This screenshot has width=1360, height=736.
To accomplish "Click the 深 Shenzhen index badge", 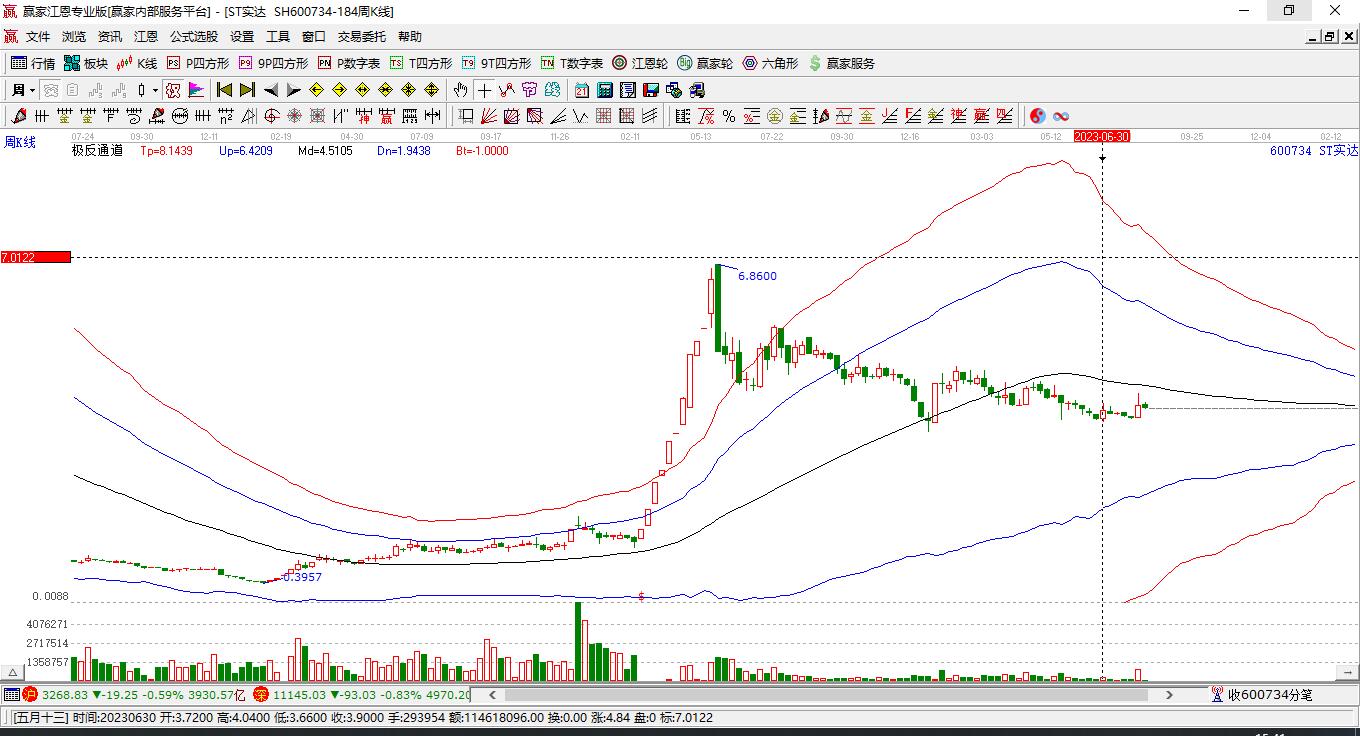I will [261, 694].
